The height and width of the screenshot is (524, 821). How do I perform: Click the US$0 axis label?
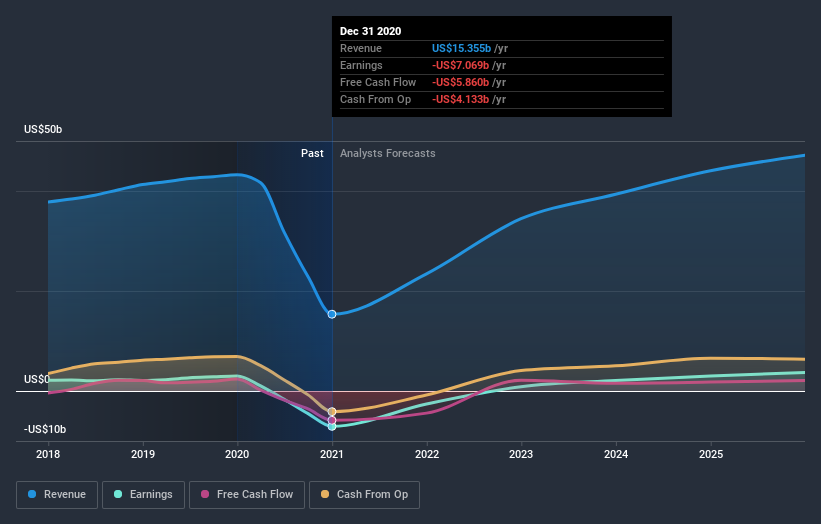pyautogui.click(x=37, y=379)
